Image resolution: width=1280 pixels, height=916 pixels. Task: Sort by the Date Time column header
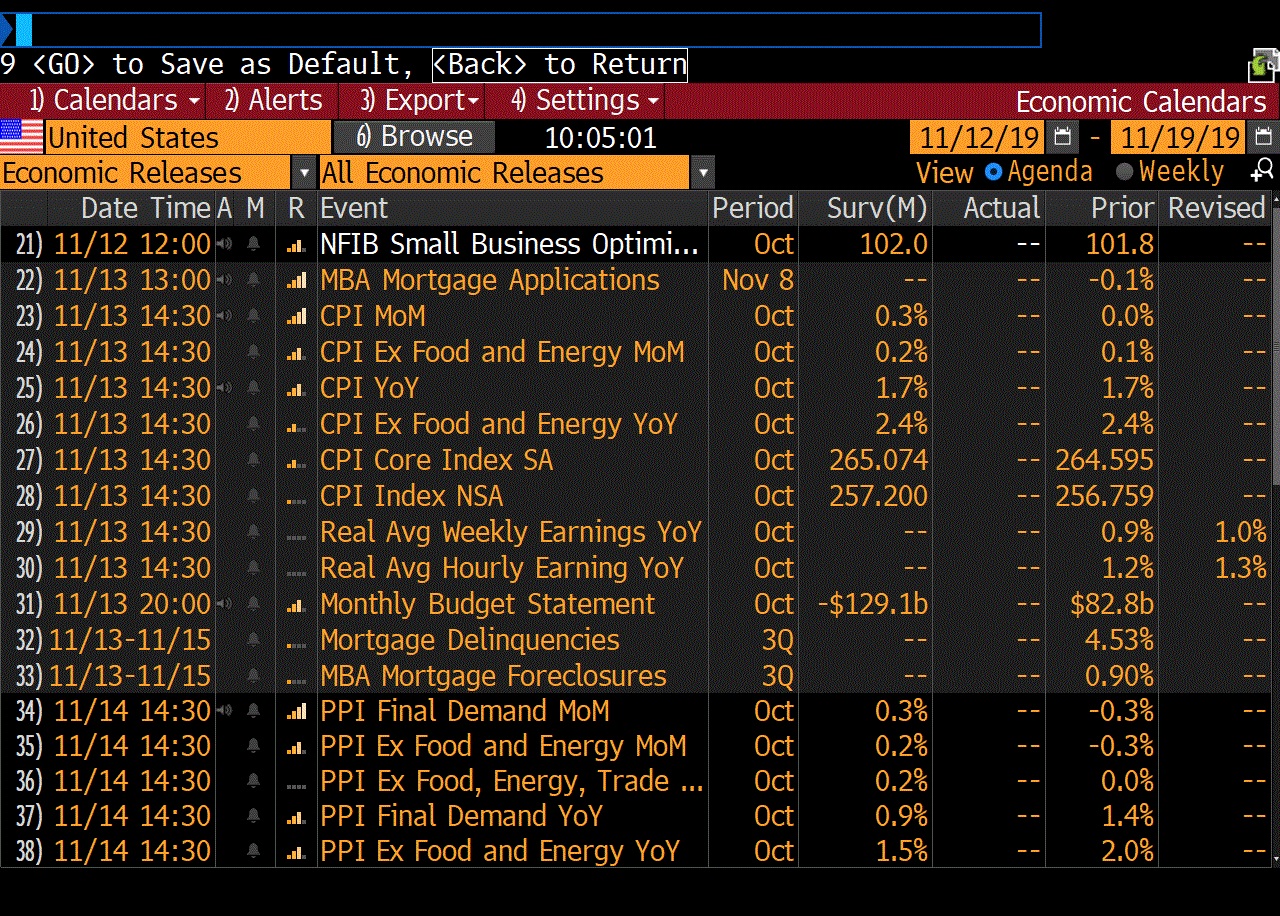(146, 208)
